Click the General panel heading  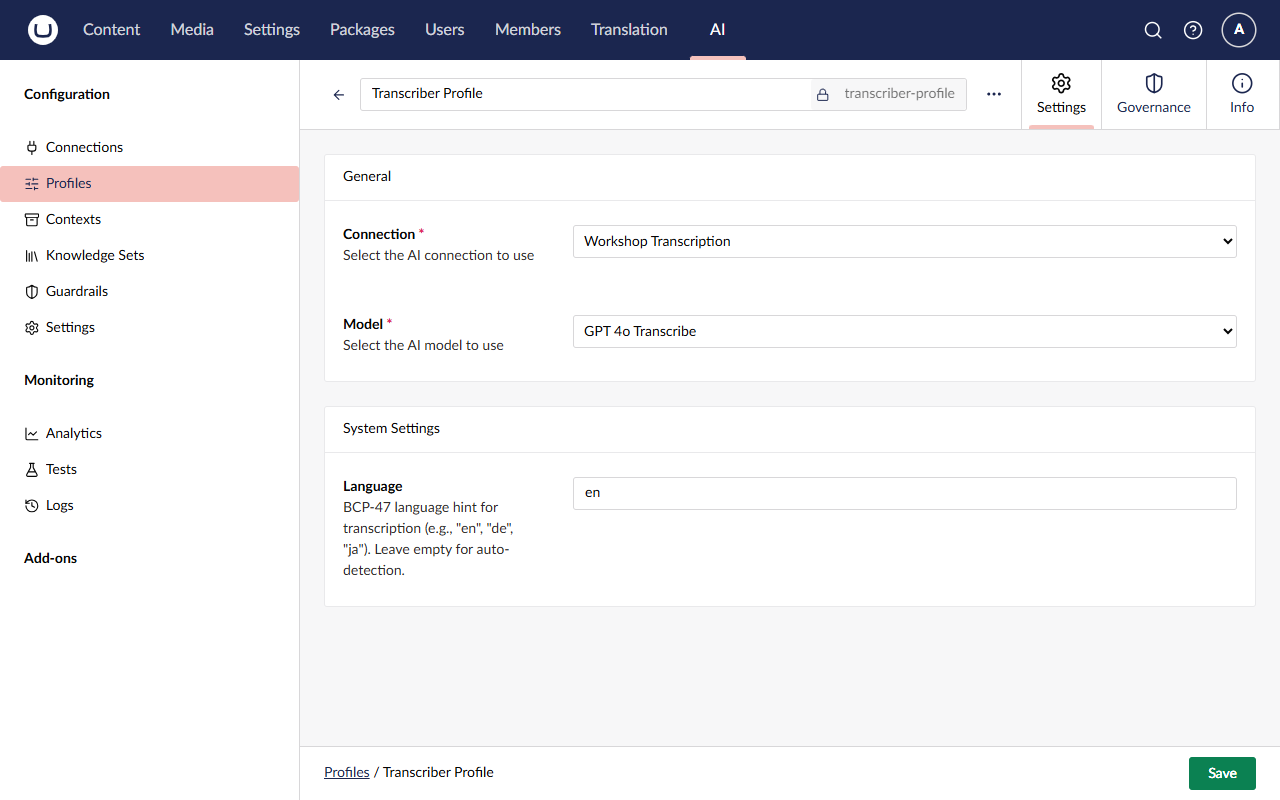[x=367, y=176]
